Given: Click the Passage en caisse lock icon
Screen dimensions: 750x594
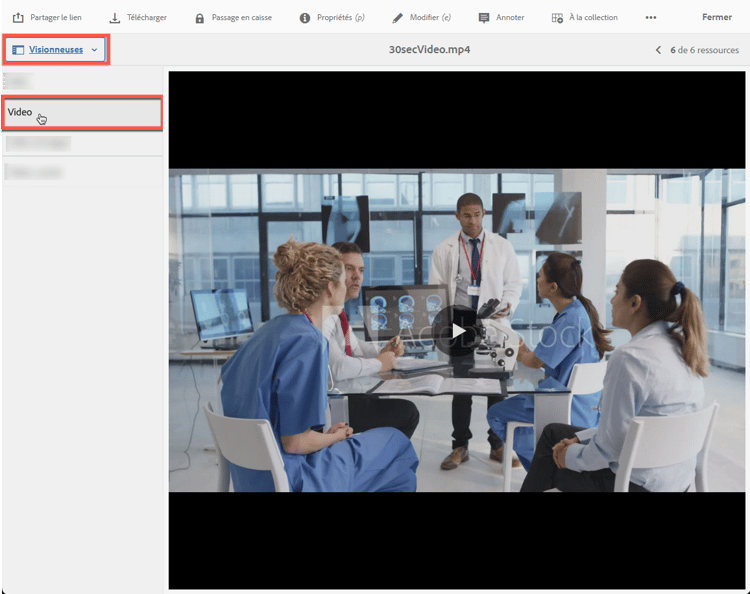Looking at the screenshot, I should [199, 18].
